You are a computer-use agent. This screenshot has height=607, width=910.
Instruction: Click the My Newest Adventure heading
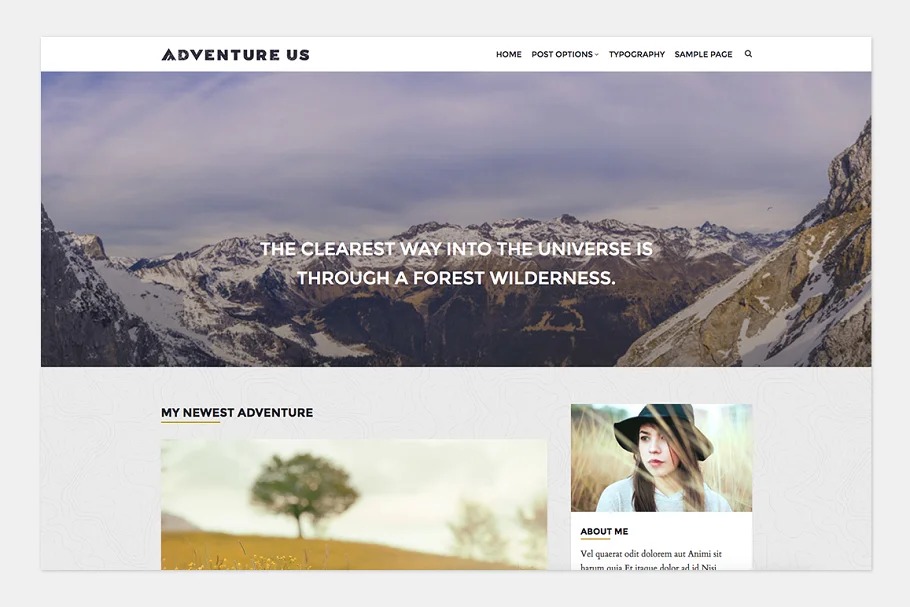tap(237, 413)
